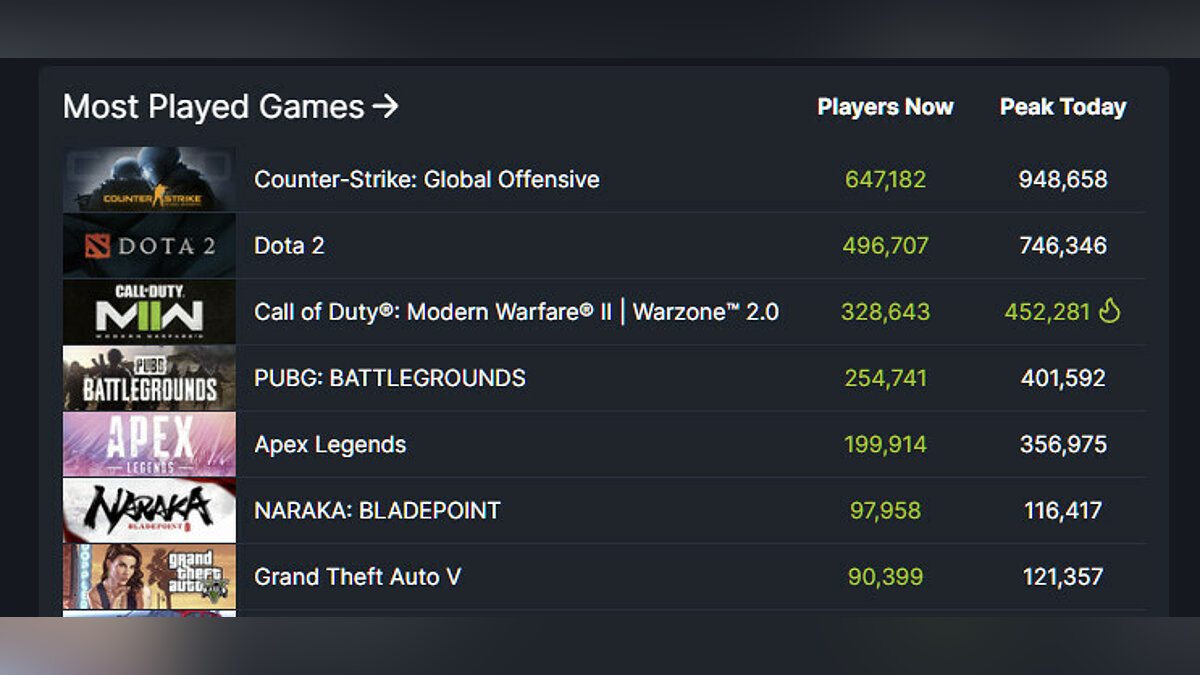The width and height of the screenshot is (1200, 675).
Task: Click the Peak Today column header
Action: (1063, 107)
